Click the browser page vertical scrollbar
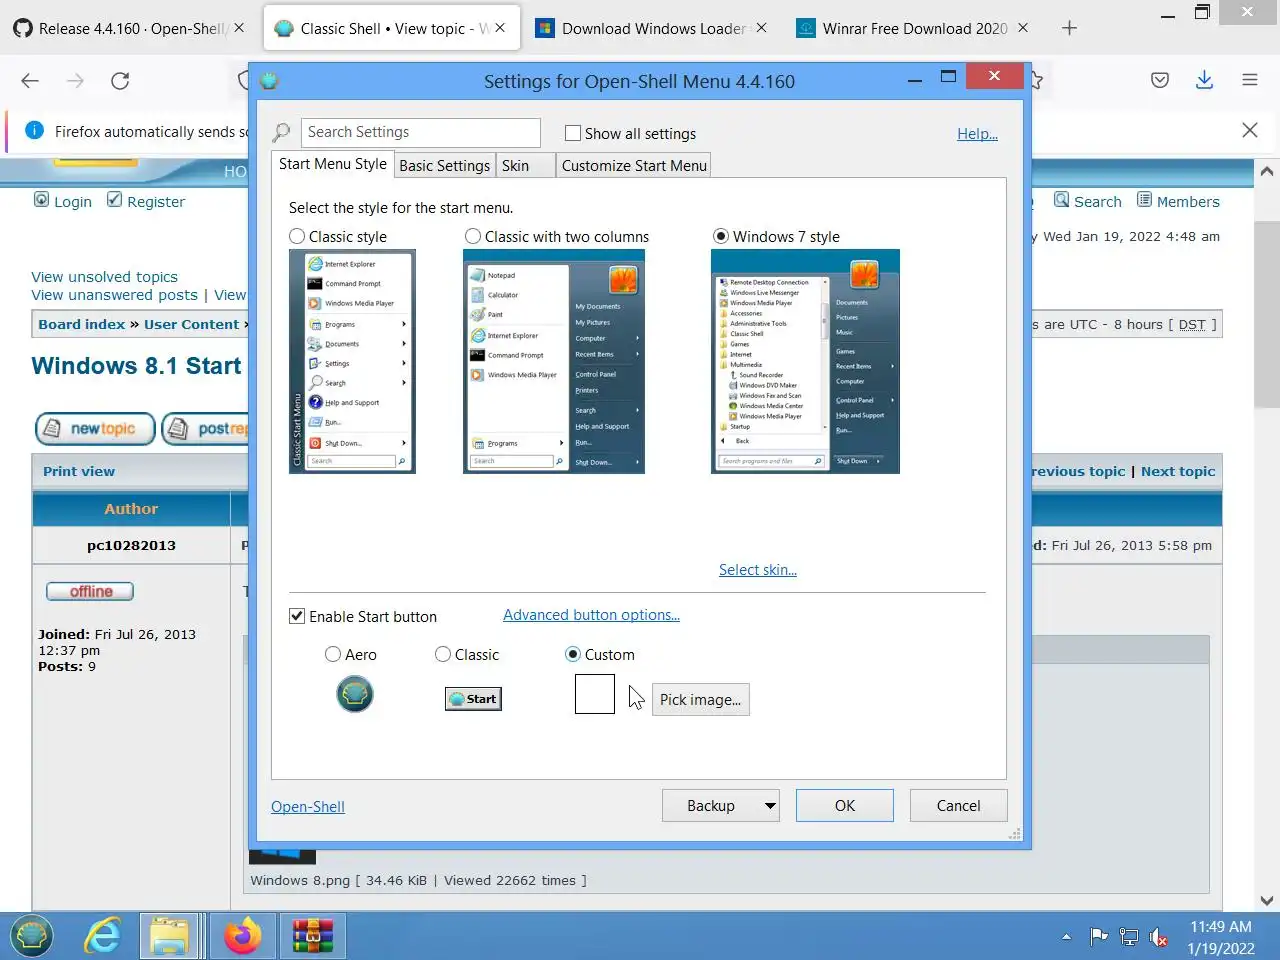 tap(1267, 315)
